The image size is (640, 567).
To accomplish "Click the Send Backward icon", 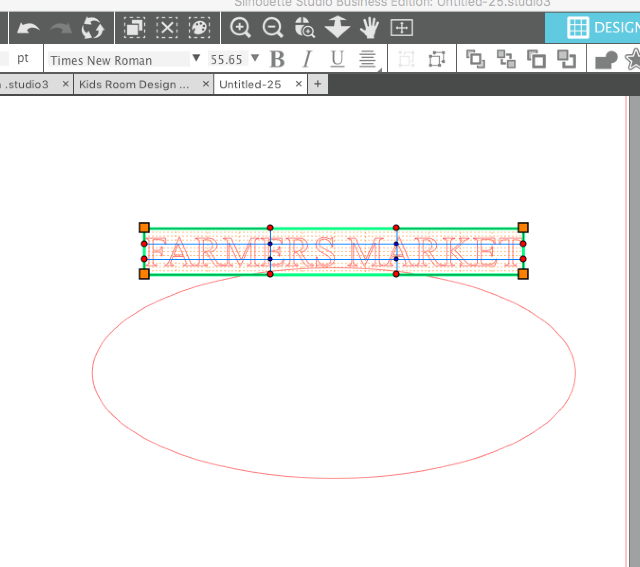I will (567, 59).
